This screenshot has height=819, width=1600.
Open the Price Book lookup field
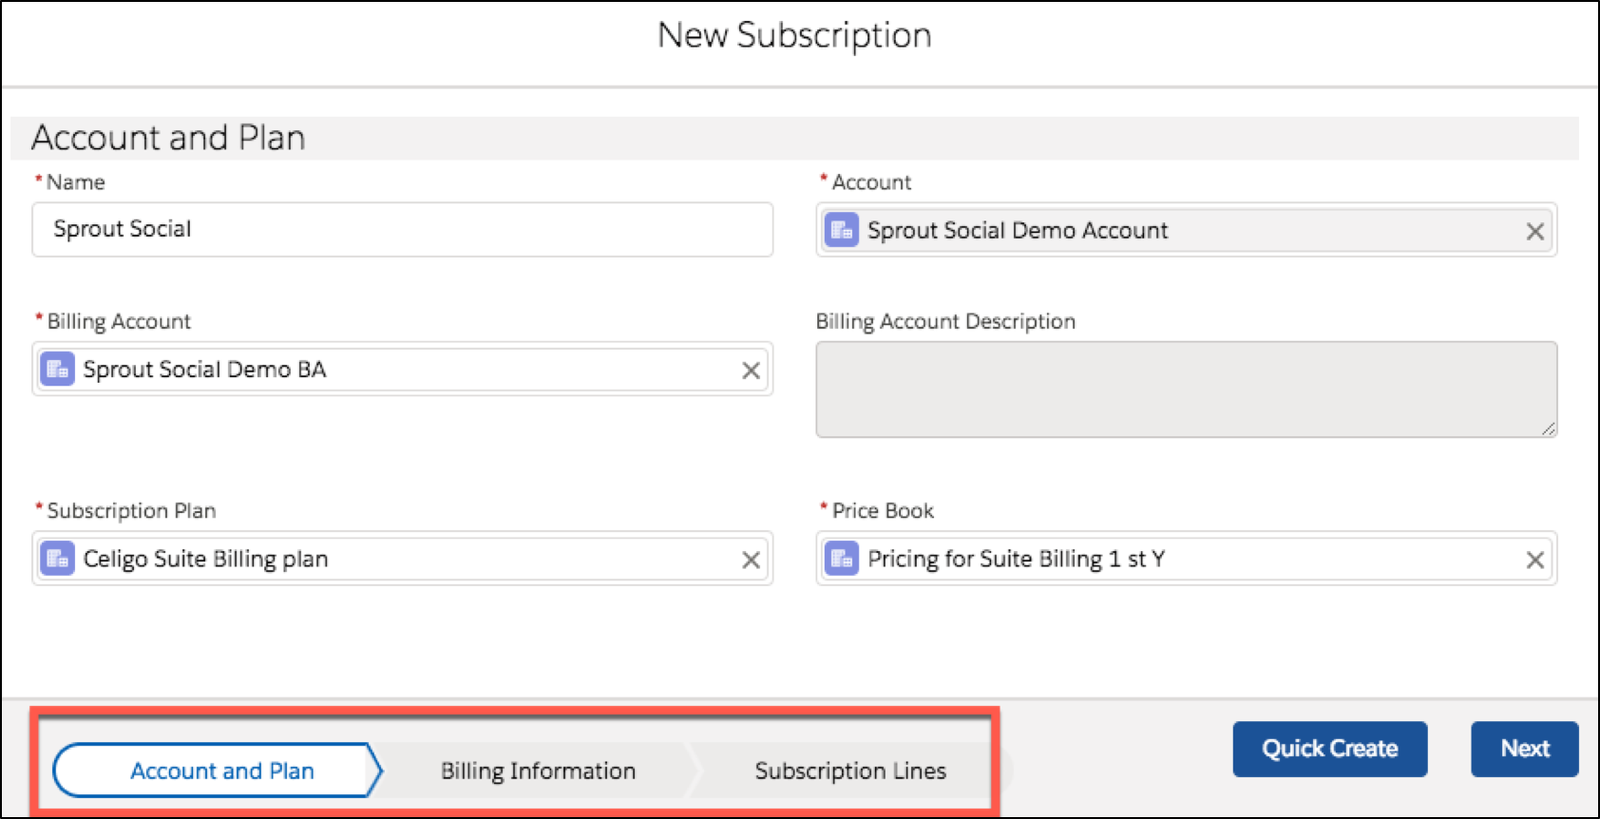pos(1186,558)
